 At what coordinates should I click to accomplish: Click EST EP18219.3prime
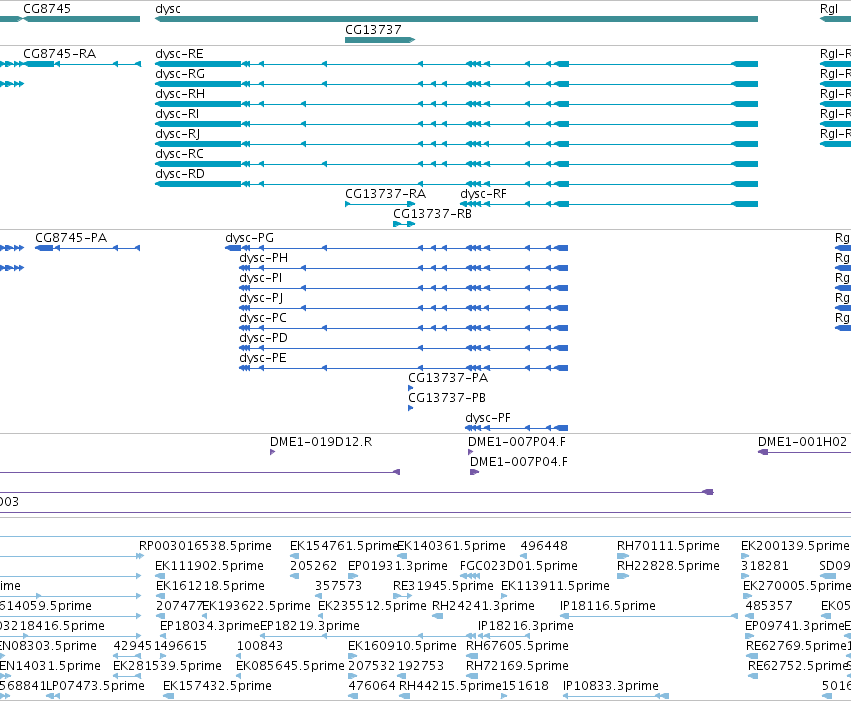(x=369, y=636)
